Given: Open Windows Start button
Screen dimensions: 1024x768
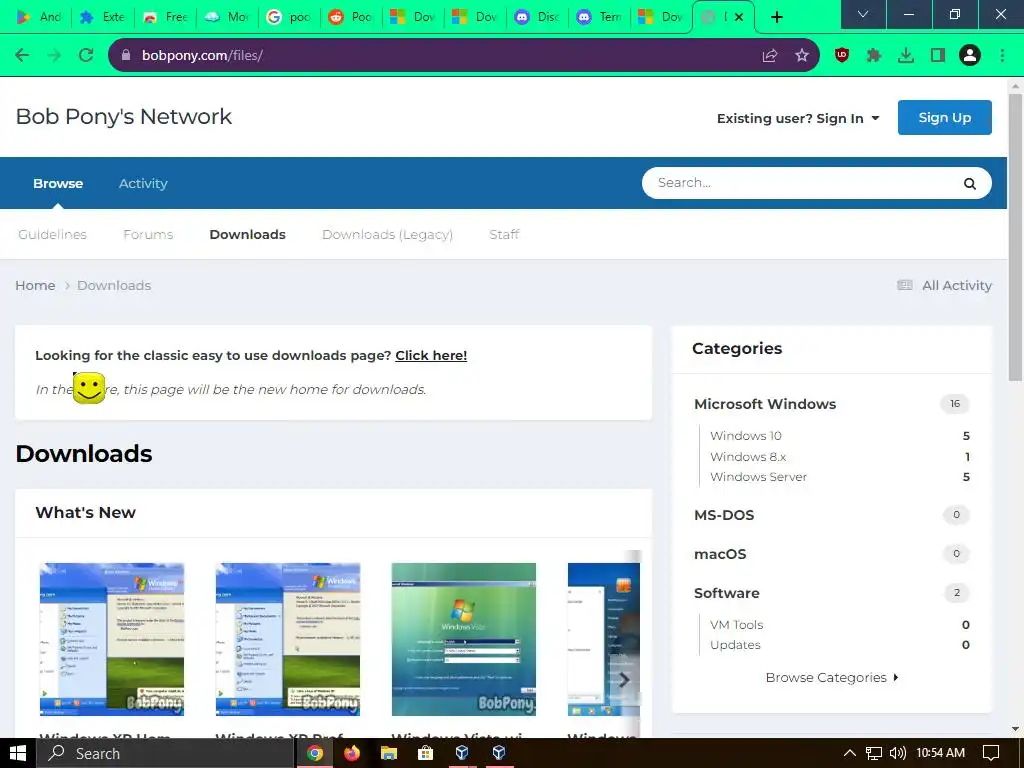Looking at the screenshot, I should tap(18, 753).
